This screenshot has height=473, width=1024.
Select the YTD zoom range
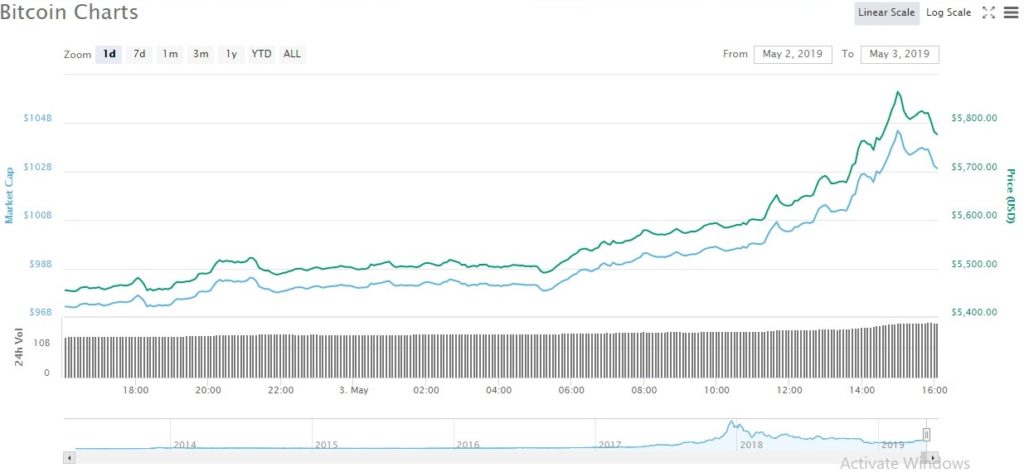tap(261, 54)
